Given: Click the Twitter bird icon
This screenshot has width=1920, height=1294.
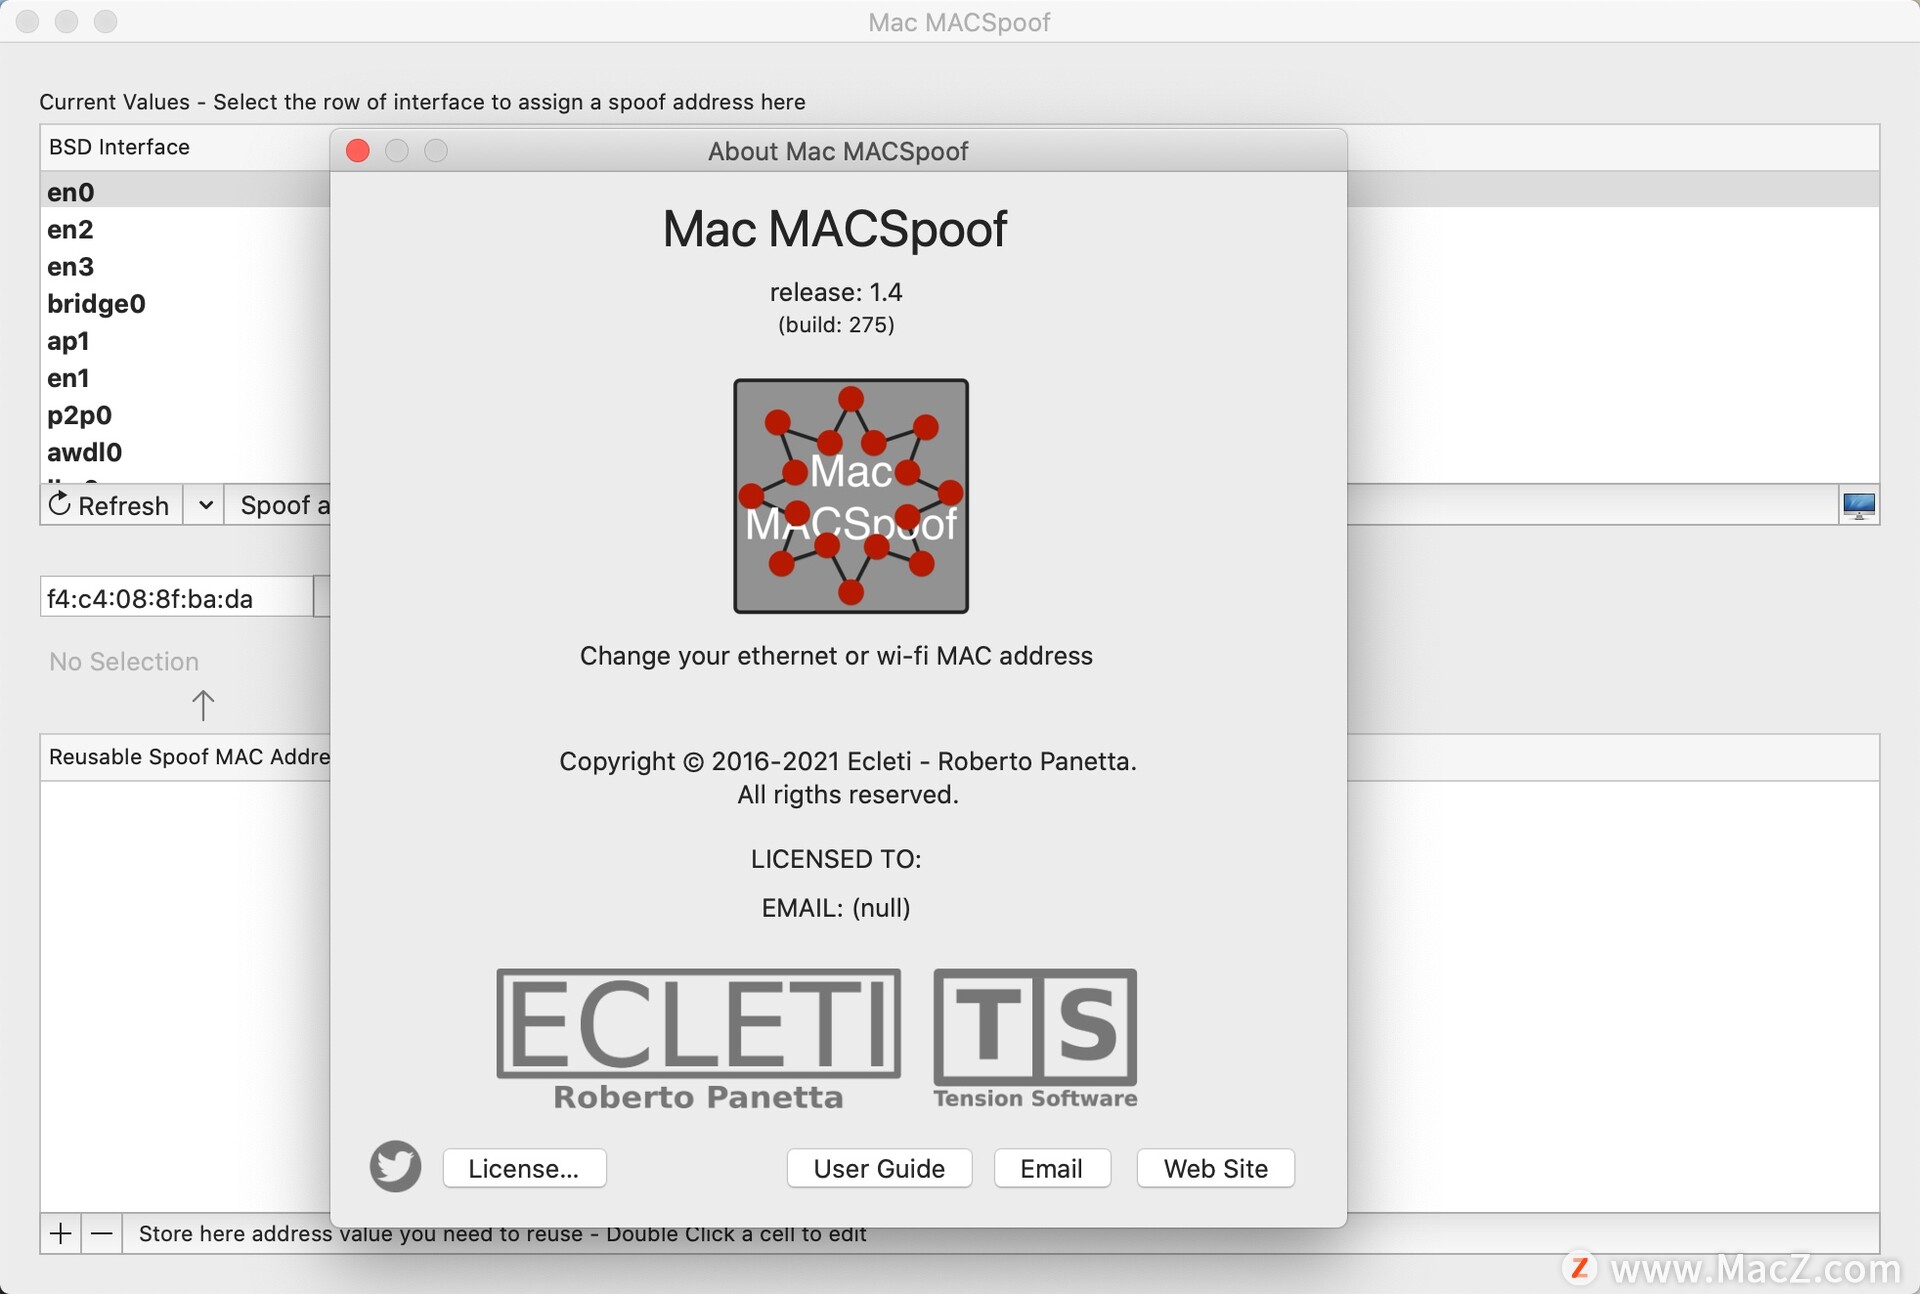Looking at the screenshot, I should (x=394, y=1167).
